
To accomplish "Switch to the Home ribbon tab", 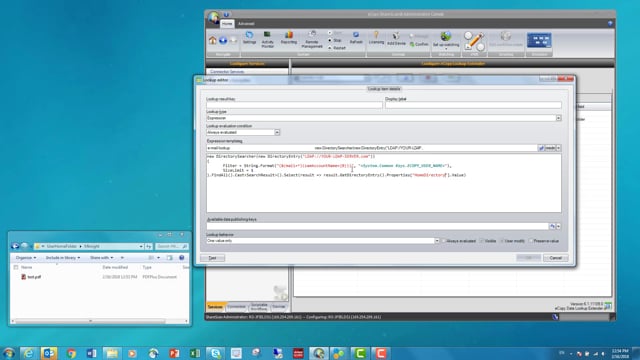I will [x=227, y=24].
